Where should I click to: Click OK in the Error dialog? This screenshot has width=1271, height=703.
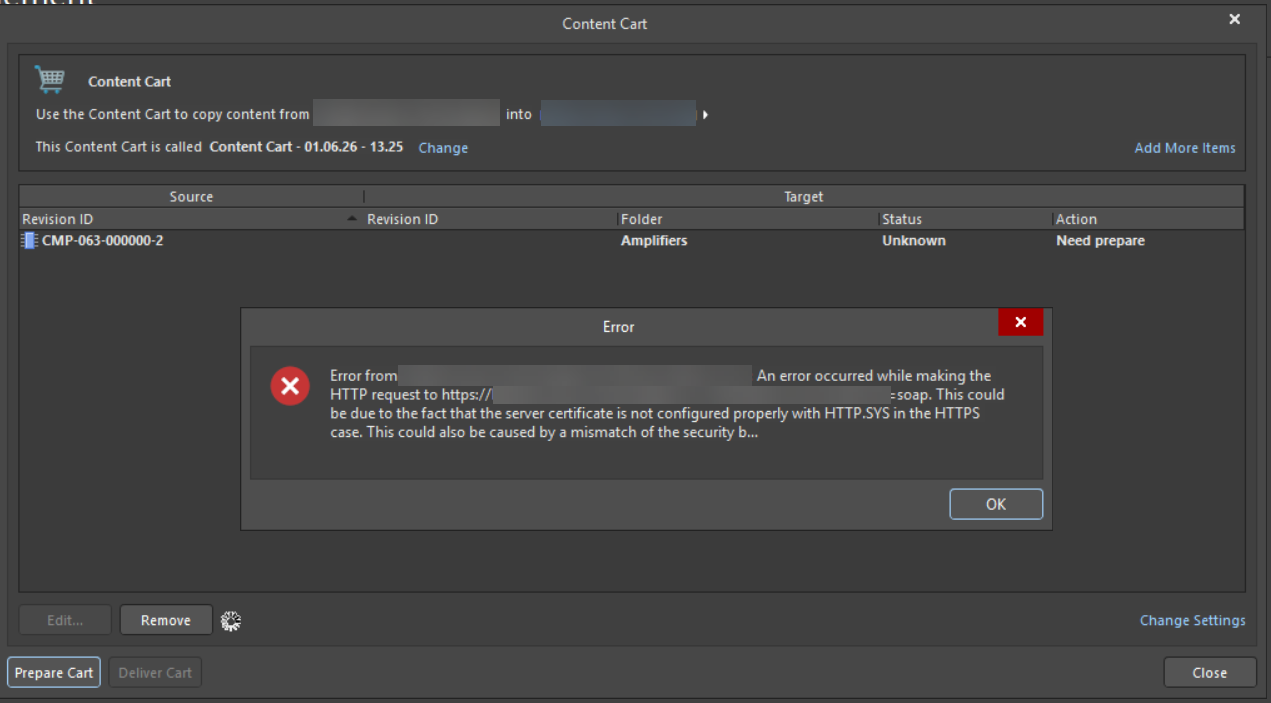(996, 504)
